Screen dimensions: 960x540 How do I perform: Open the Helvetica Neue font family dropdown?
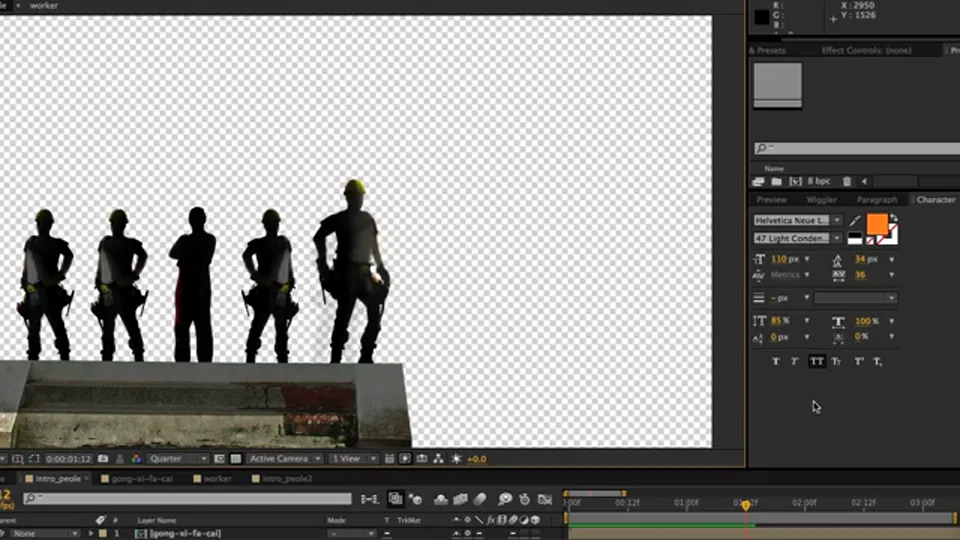click(797, 220)
